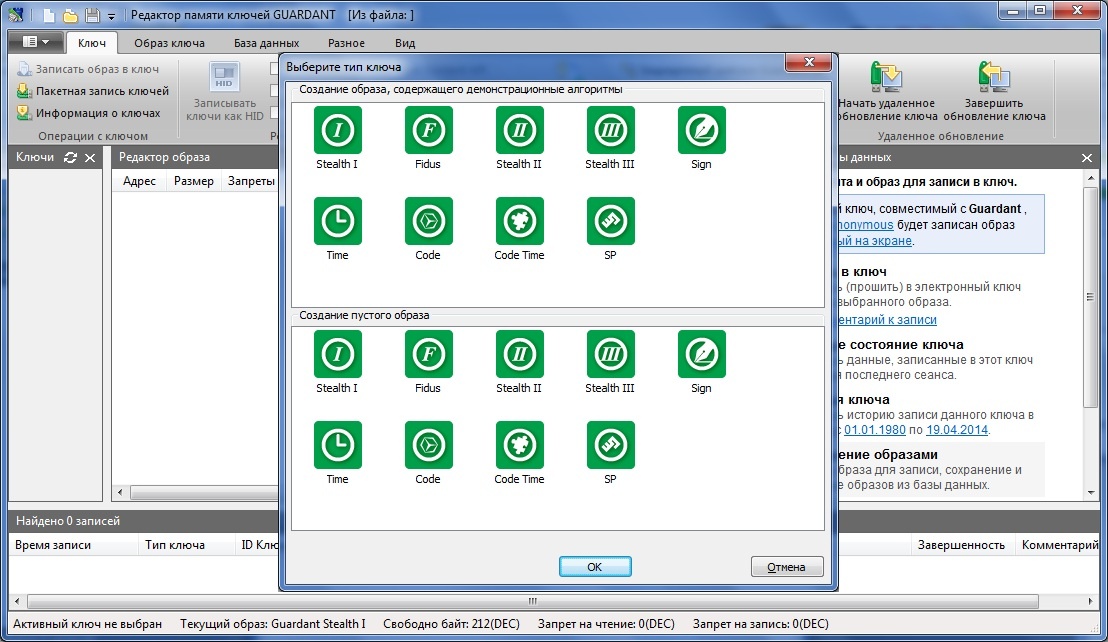Expand the application menu button
The height and width of the screenshot is (642, 1108).
coord(36,42)
